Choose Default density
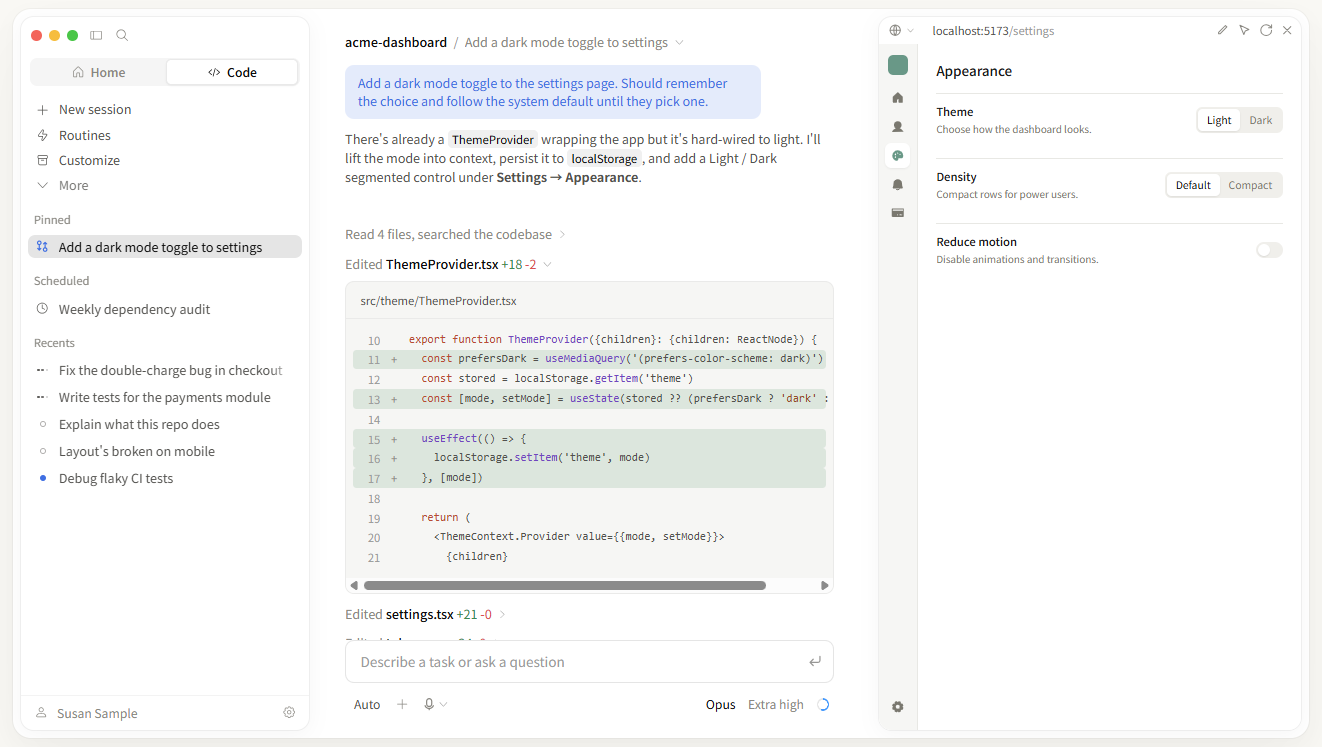 click(1193, 185)
